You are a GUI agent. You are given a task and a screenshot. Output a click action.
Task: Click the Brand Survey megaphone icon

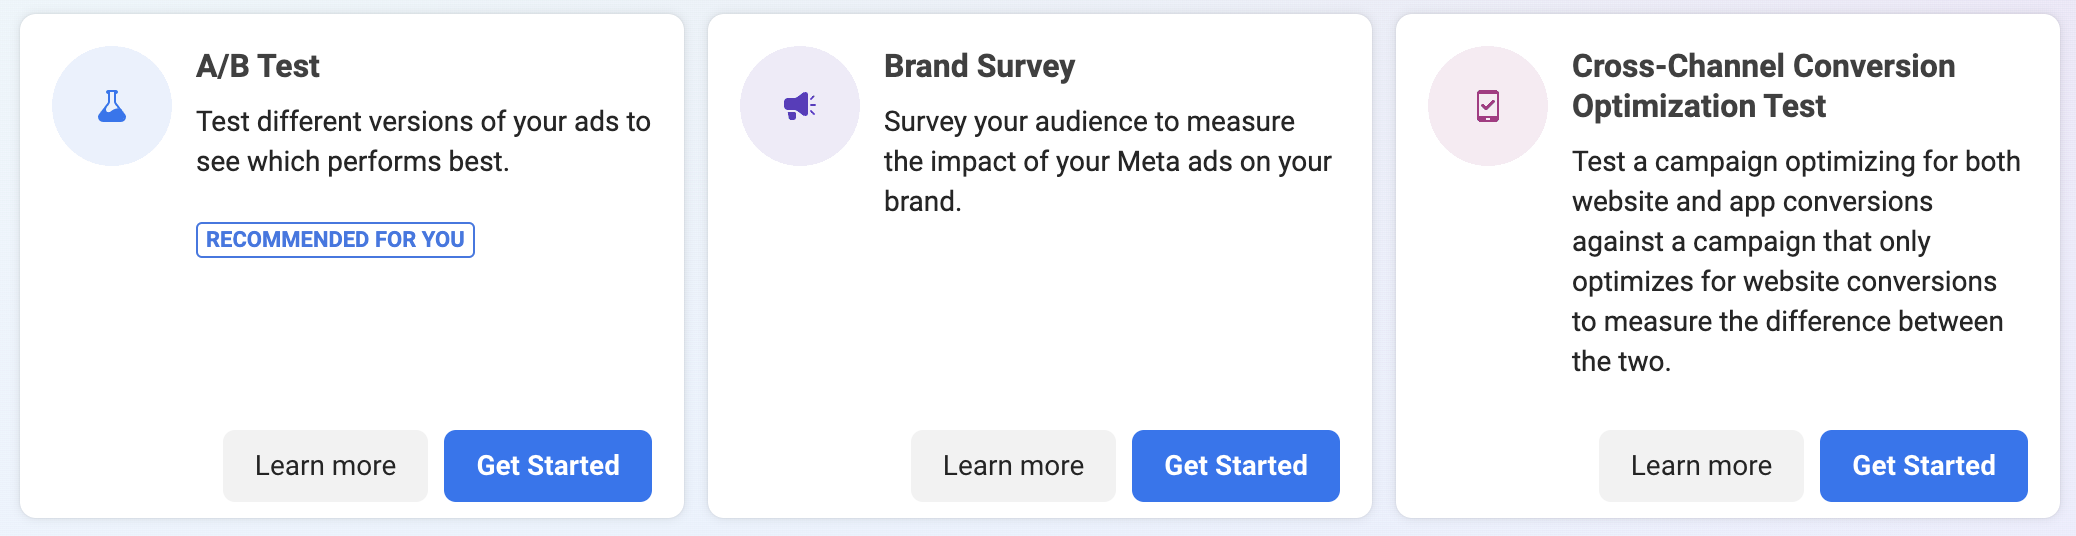click(x=800, y=106)
